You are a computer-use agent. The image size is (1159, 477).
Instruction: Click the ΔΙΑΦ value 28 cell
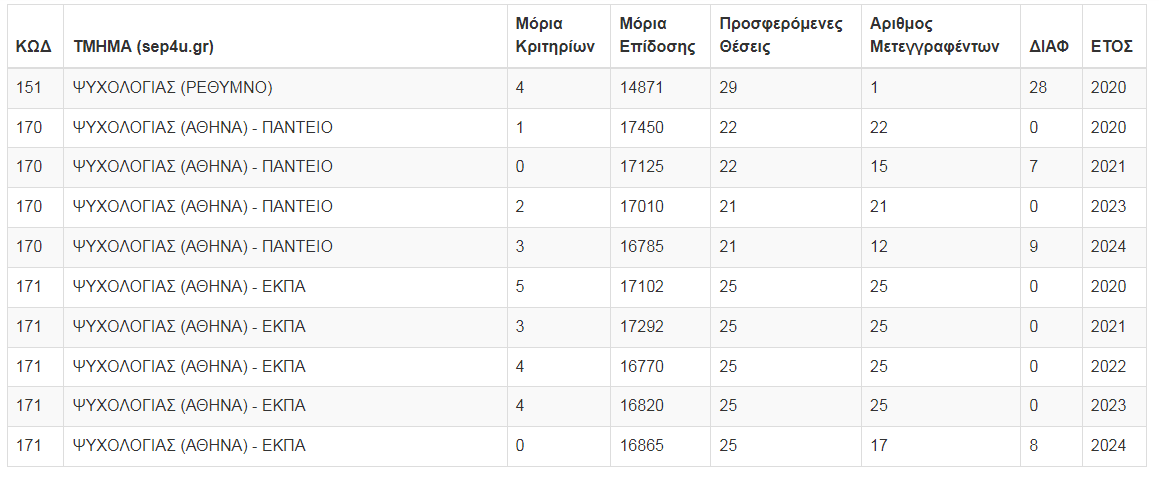(1038, 88)
